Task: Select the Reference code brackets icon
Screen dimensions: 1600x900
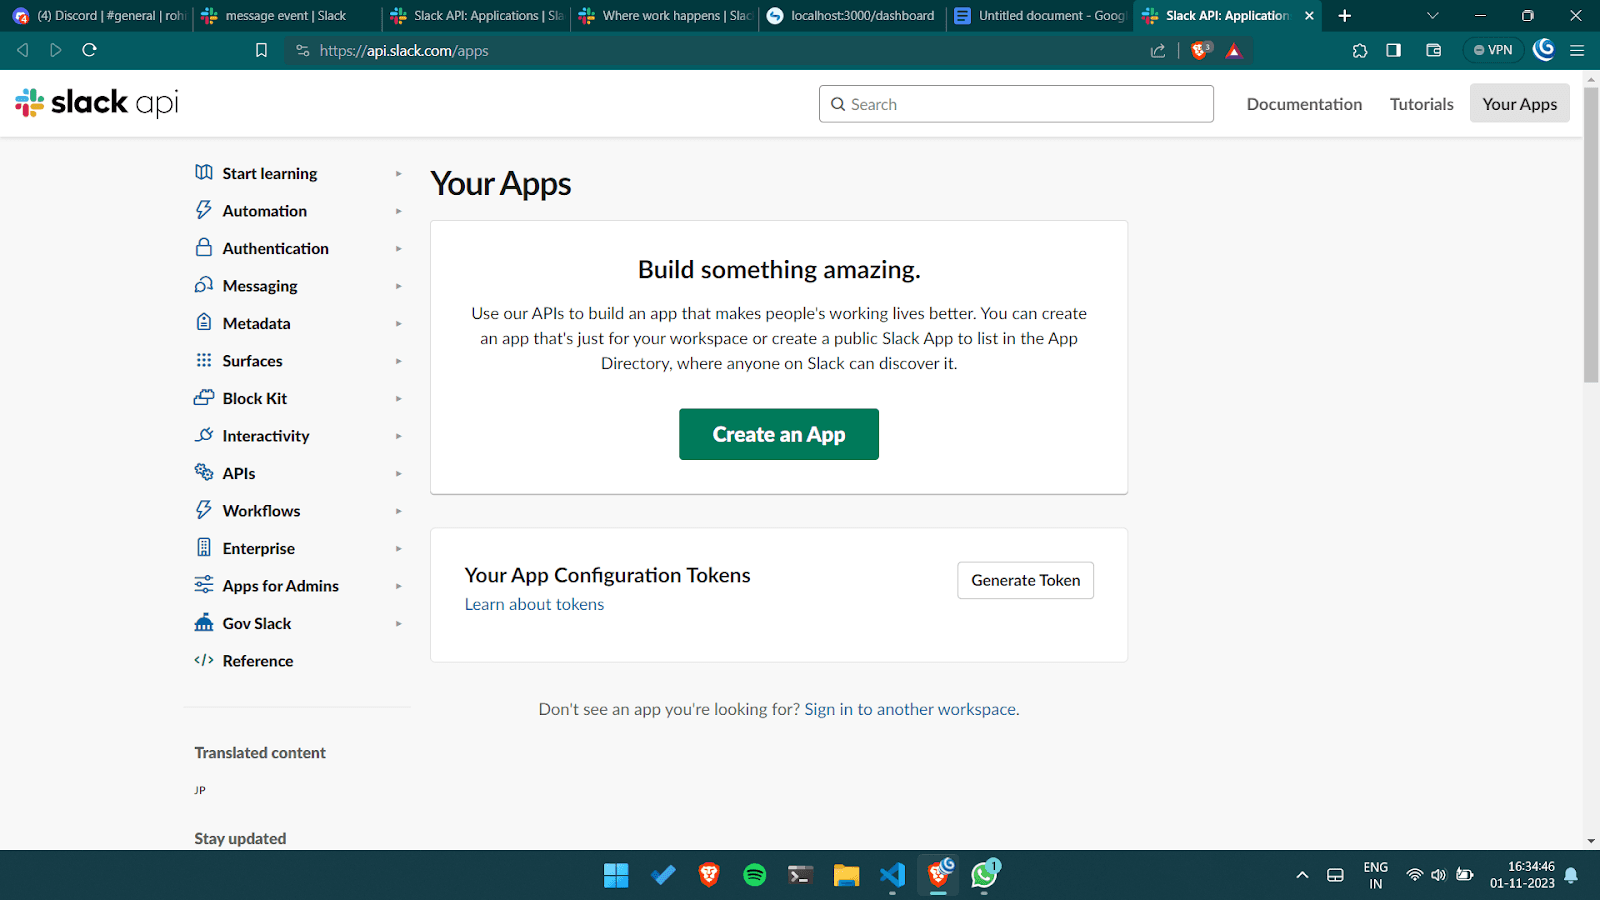Action: click(204, 660)
